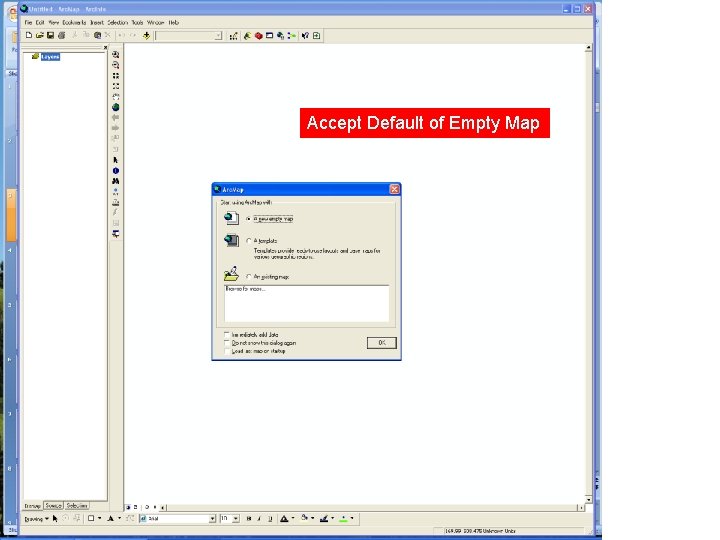The width and height of the screenshot is (720, 540).
Task: Click the Fixed Zoom In arrows icon
Action: [x=116, y=76]
